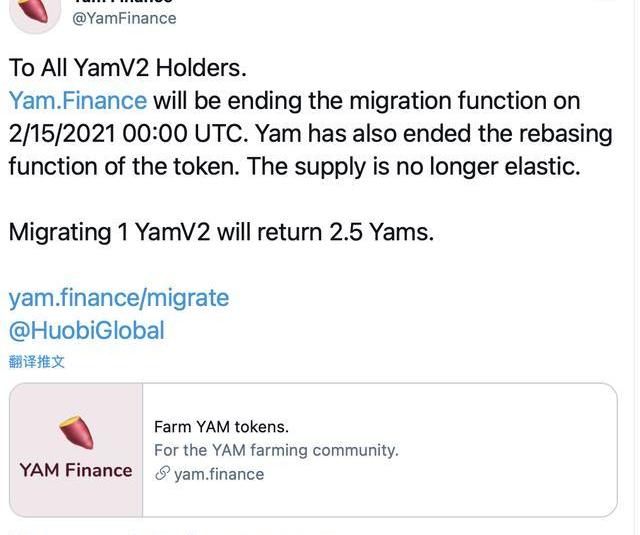Click the 'To All YamV2 Holders.' line

[127, 68]
